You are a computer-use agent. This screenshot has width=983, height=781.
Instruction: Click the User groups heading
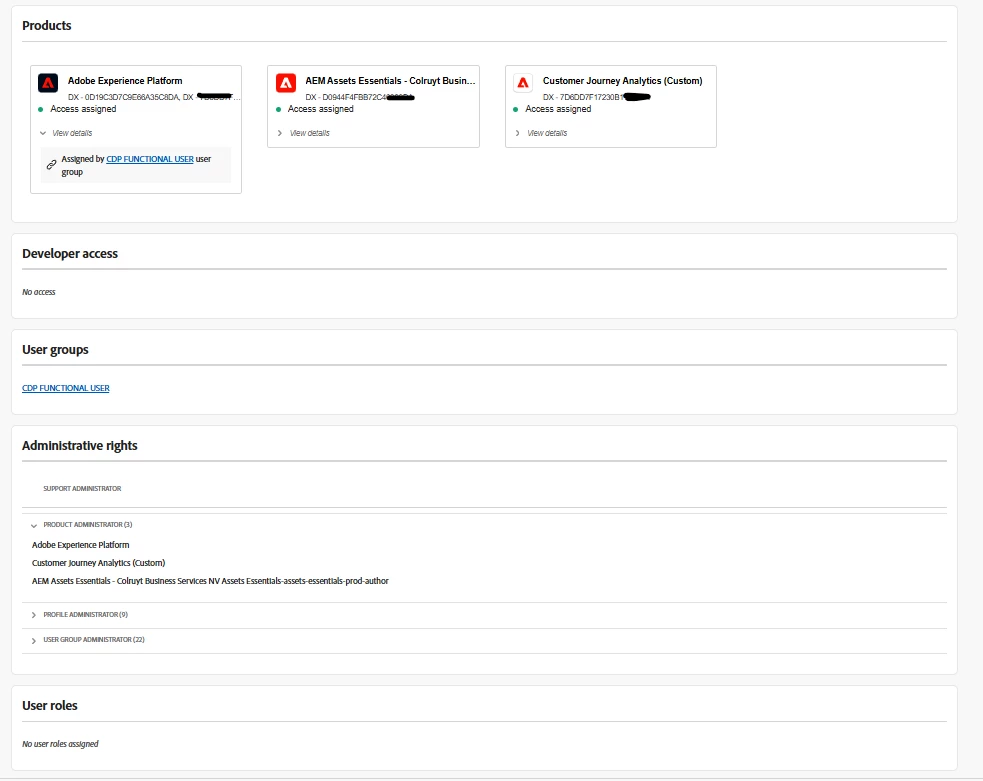[x=55, y=350]
